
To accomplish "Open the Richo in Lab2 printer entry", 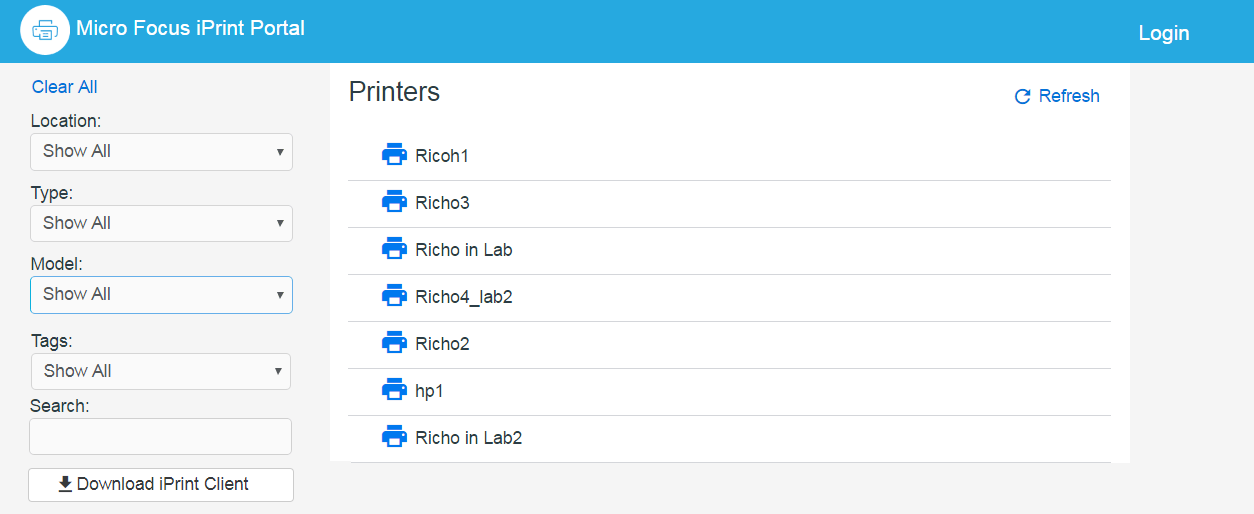I will 468,438.
